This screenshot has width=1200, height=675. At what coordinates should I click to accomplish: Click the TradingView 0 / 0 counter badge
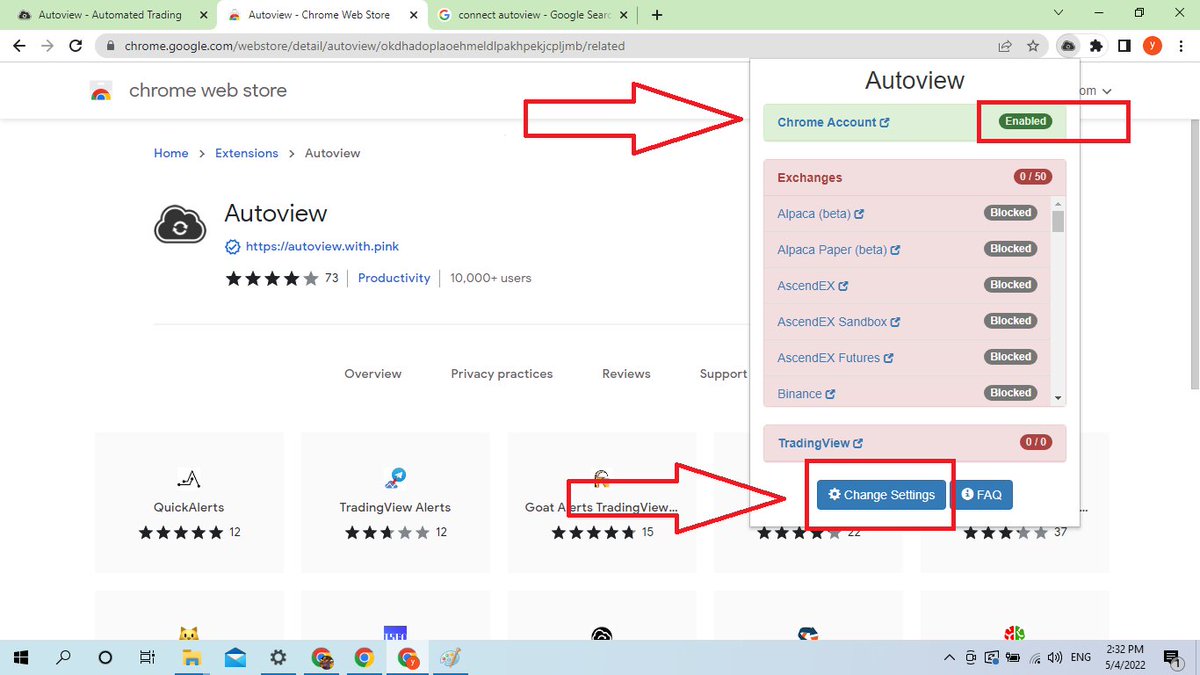(1036, 442)
